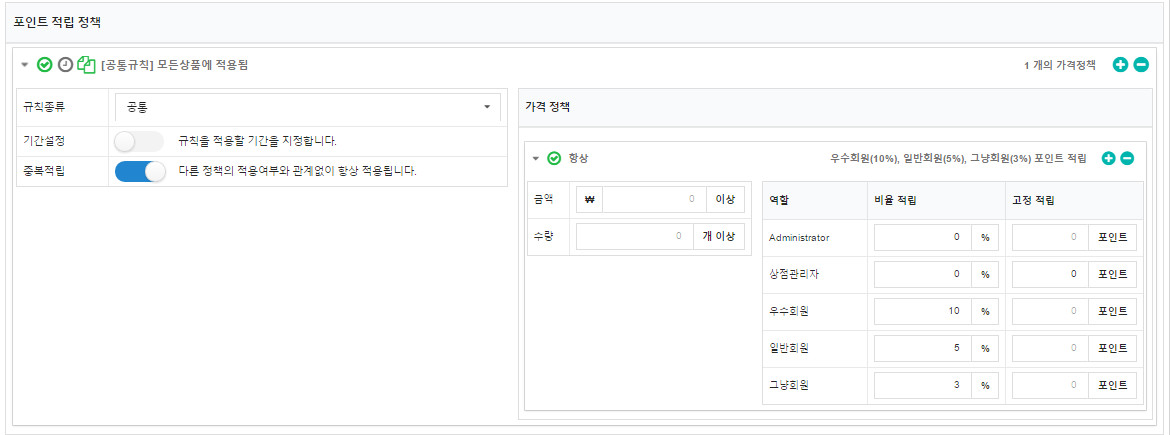Click the 규칙종류 label
Image resolution: width=1170 pixels, height=435 pixels.
(x=44, y=107)
